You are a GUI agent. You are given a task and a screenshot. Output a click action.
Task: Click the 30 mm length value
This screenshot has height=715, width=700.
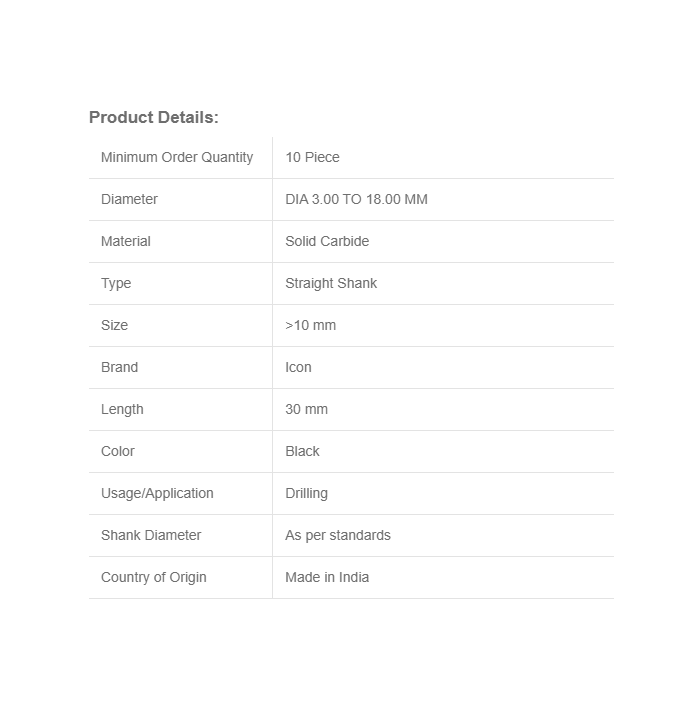pos(306,409)
